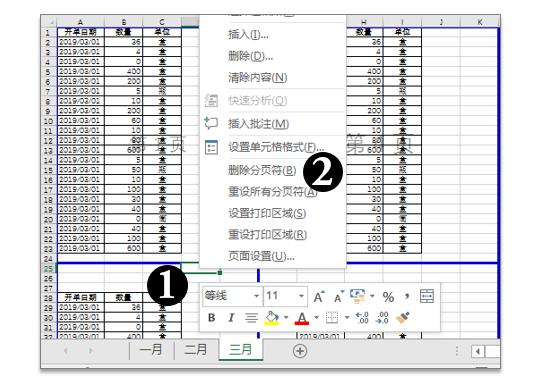The image size is (543, 384).
Task: Open the 等线 font name dropdown
Action: coord(256,296)
